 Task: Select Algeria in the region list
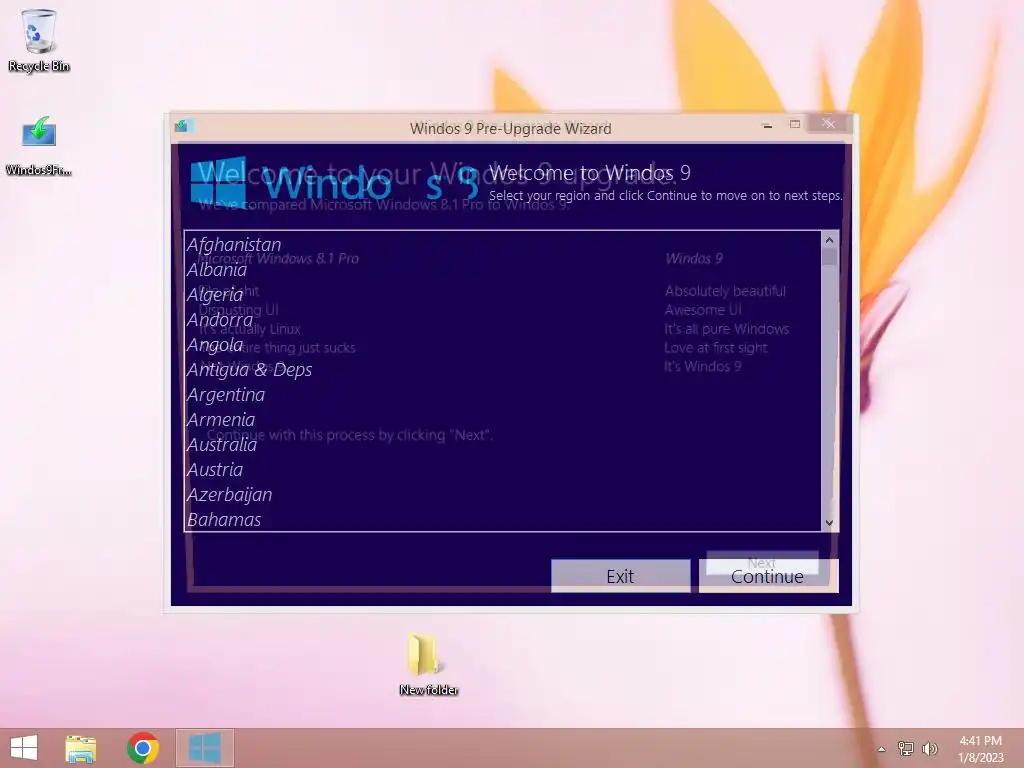tap(502, 294)
